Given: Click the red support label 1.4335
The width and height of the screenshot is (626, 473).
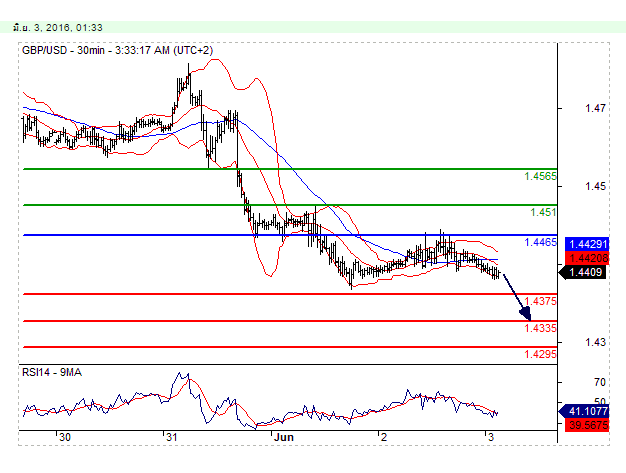Looking at the screenshot, I should point(540,328).
